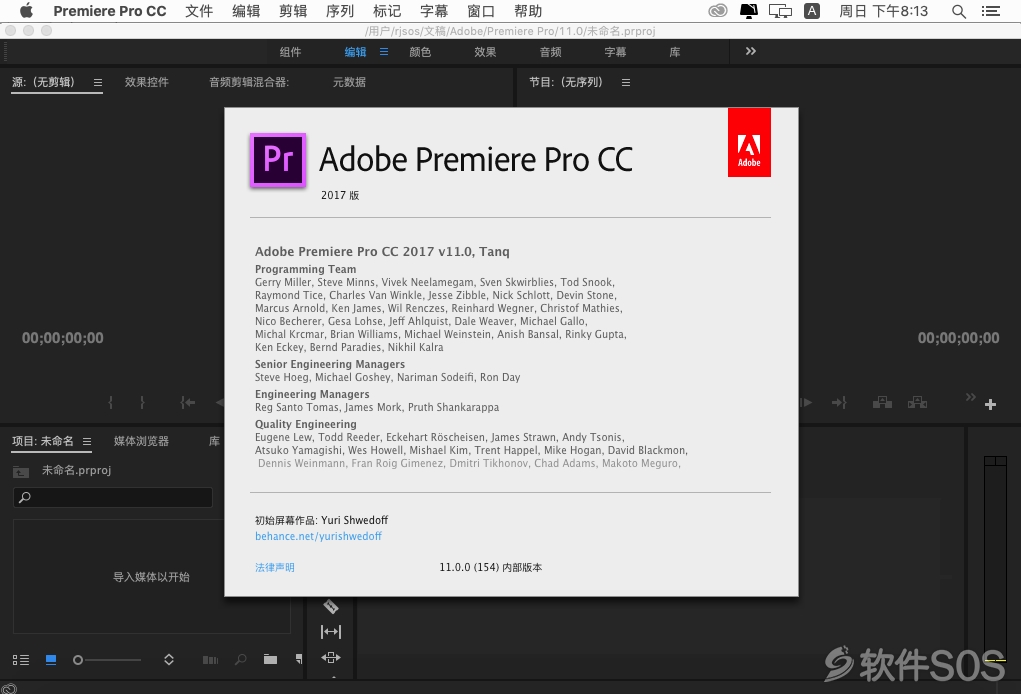Screen dimensions: 1021x694
Task: Open the 序列 menu
Action: tap(340, 11)
